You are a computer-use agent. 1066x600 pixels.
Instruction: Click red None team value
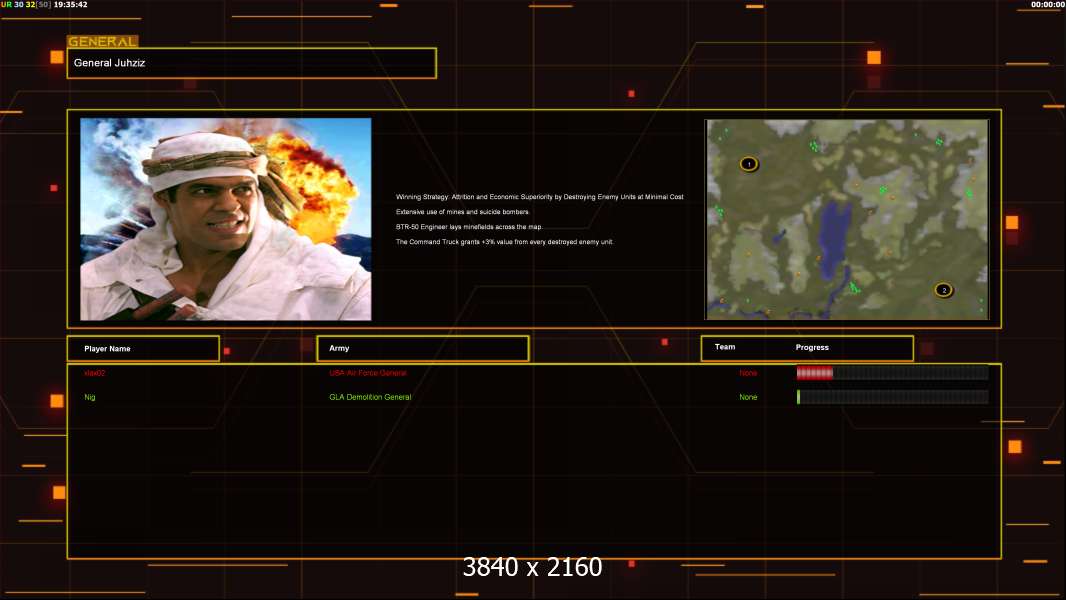tap(748, 373)
